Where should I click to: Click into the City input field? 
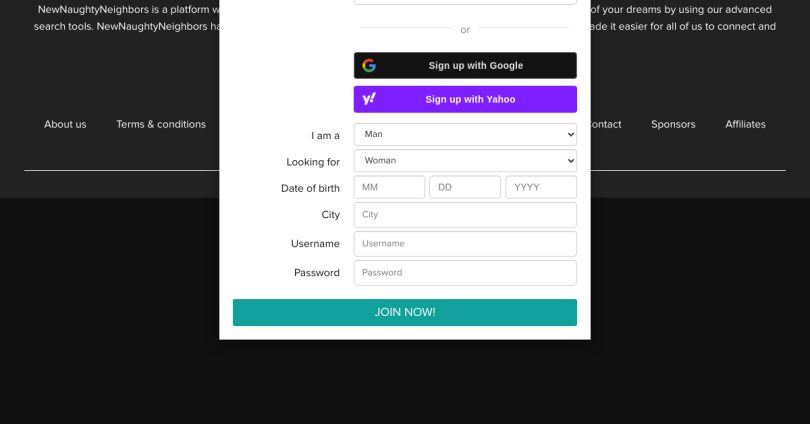tap(465, 215)
